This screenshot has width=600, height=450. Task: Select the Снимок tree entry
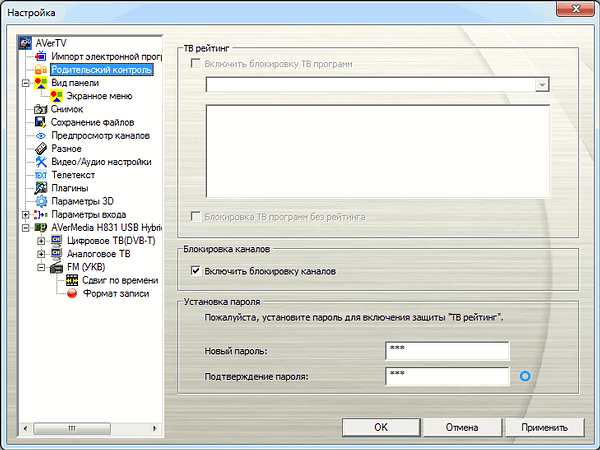tap(67, 109)
